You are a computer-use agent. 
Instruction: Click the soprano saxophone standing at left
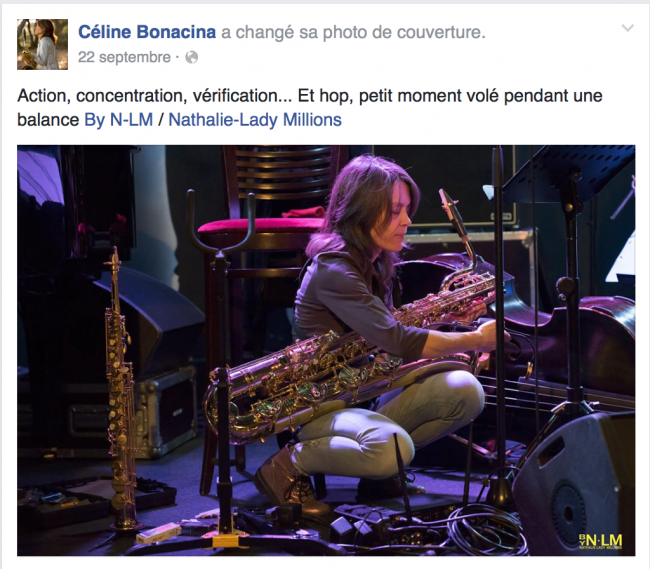(119, 390)
